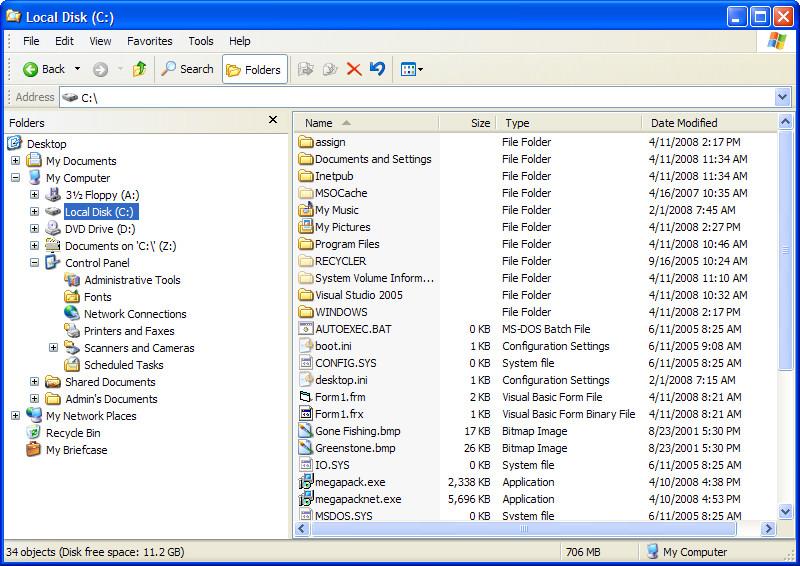Viewport: 800px width, 566px height.
Task: Click the Search toolbar button
Action: tap(187, 69)
